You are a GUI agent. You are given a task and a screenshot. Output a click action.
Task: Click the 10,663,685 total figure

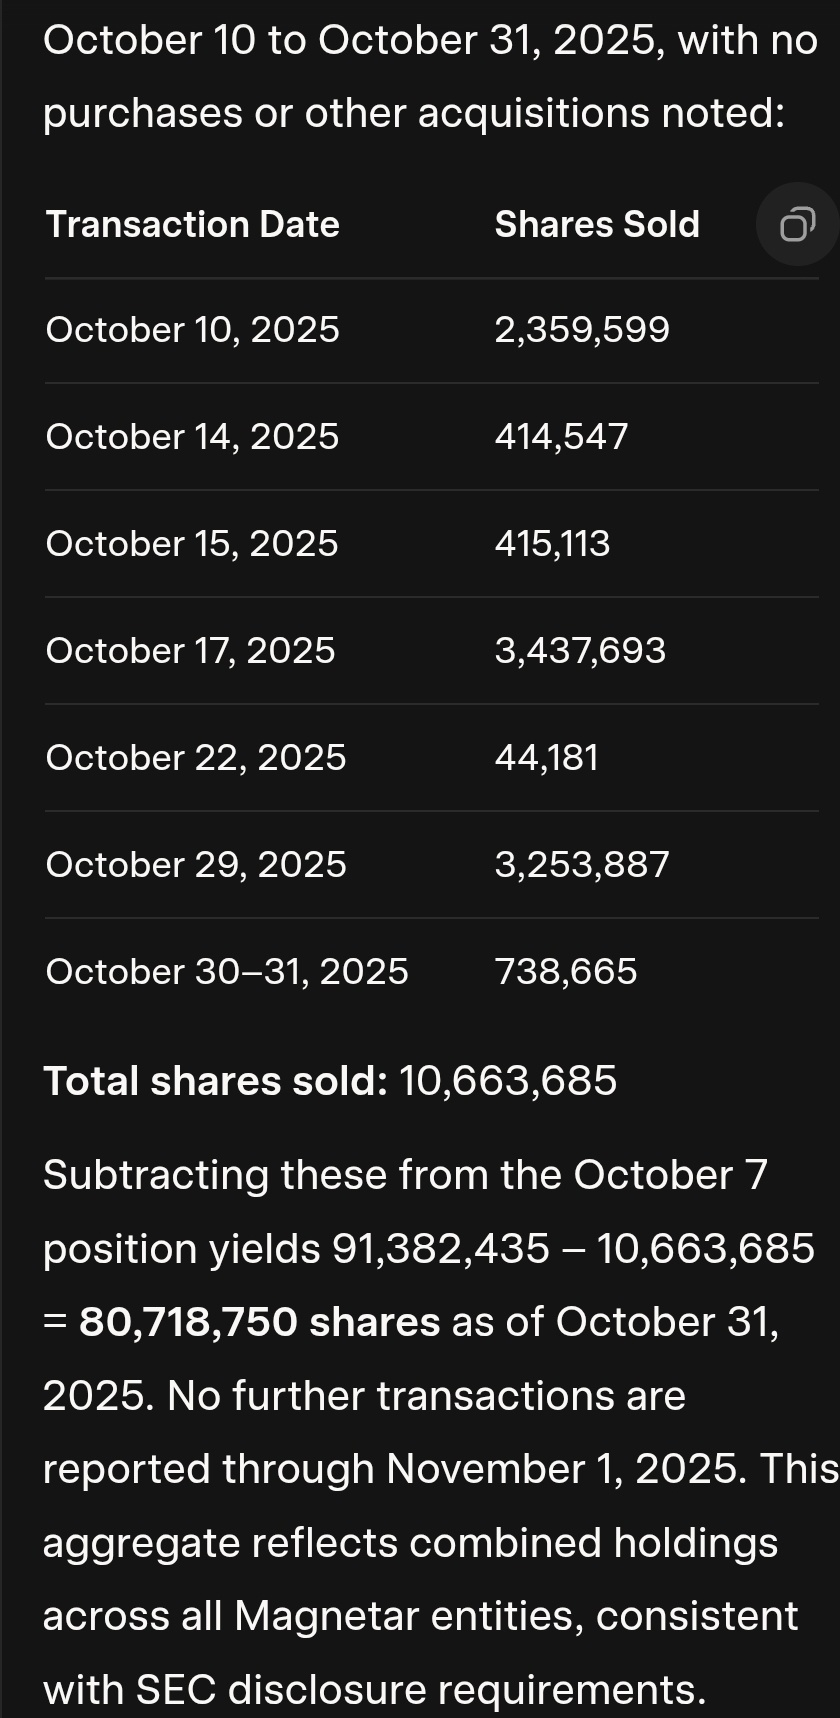(x=508, y=1081)
